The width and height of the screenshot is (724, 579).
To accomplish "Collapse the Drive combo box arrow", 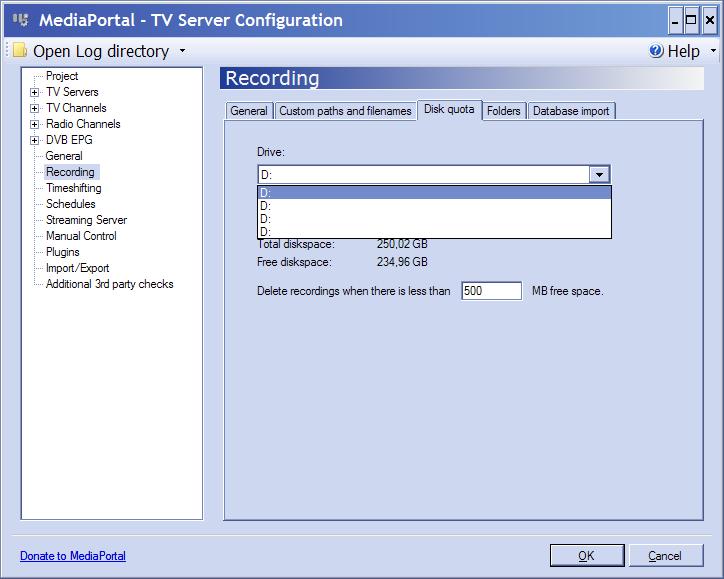I will pos(599,174).
